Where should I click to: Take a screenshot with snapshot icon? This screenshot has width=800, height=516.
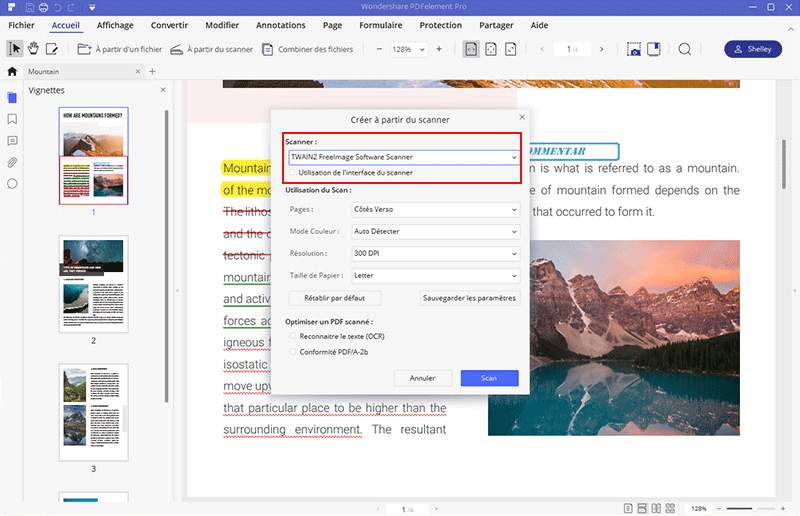pos(634,49)
